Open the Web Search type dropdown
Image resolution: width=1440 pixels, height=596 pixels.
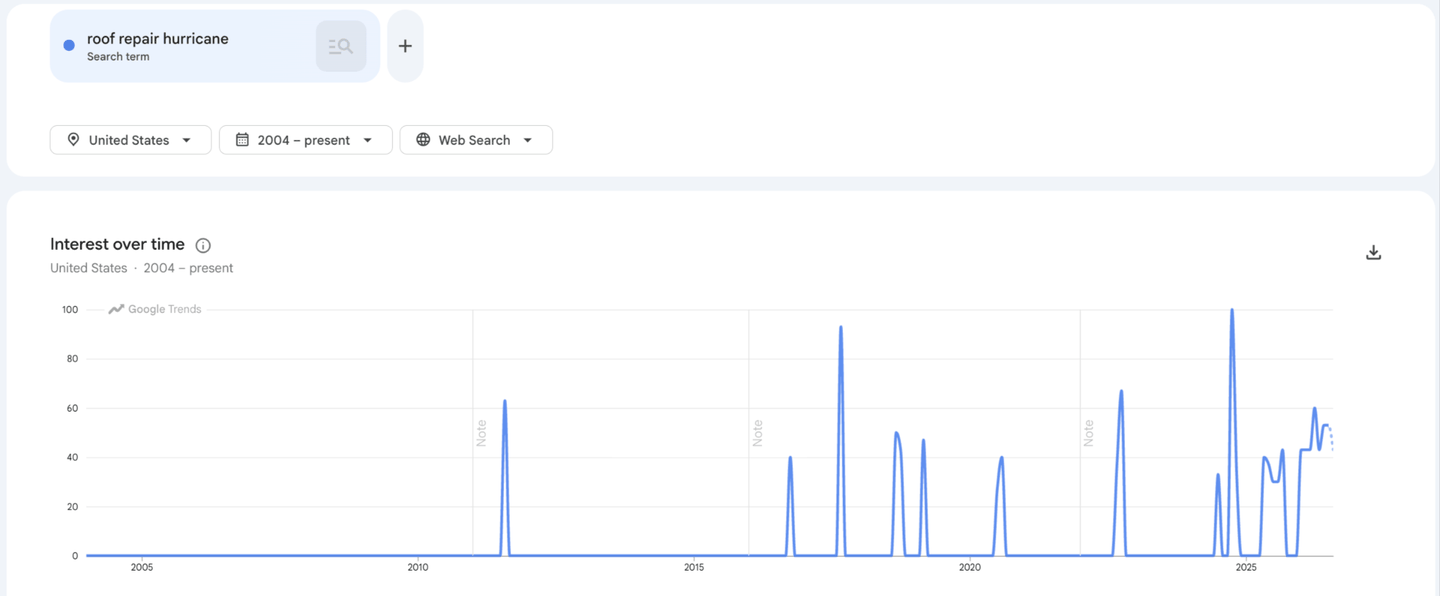(x=476, y=140)
